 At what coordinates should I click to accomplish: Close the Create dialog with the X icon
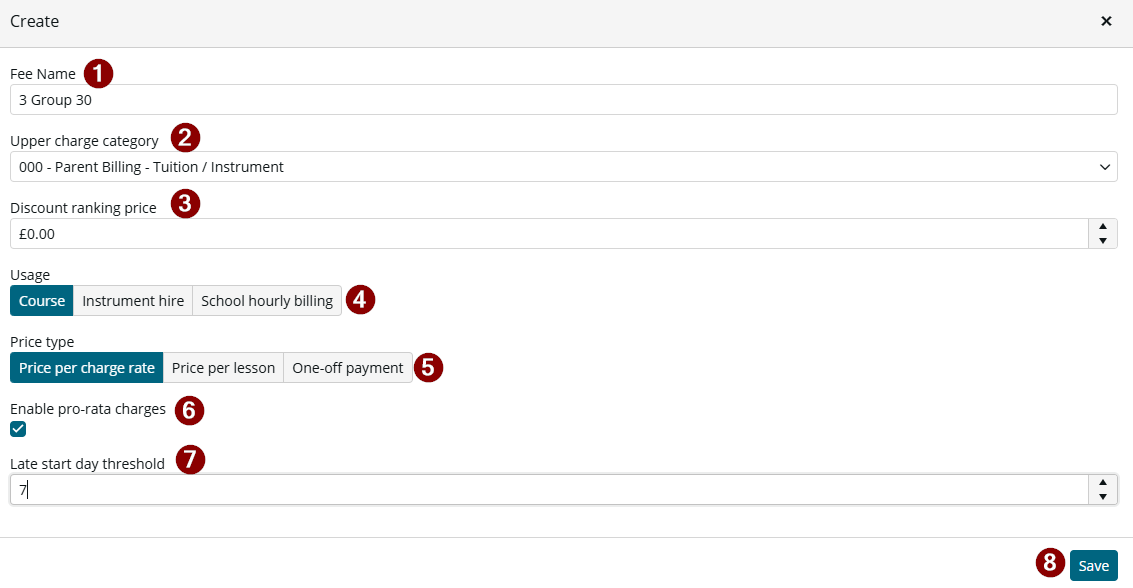click(x=1106, y=21)
